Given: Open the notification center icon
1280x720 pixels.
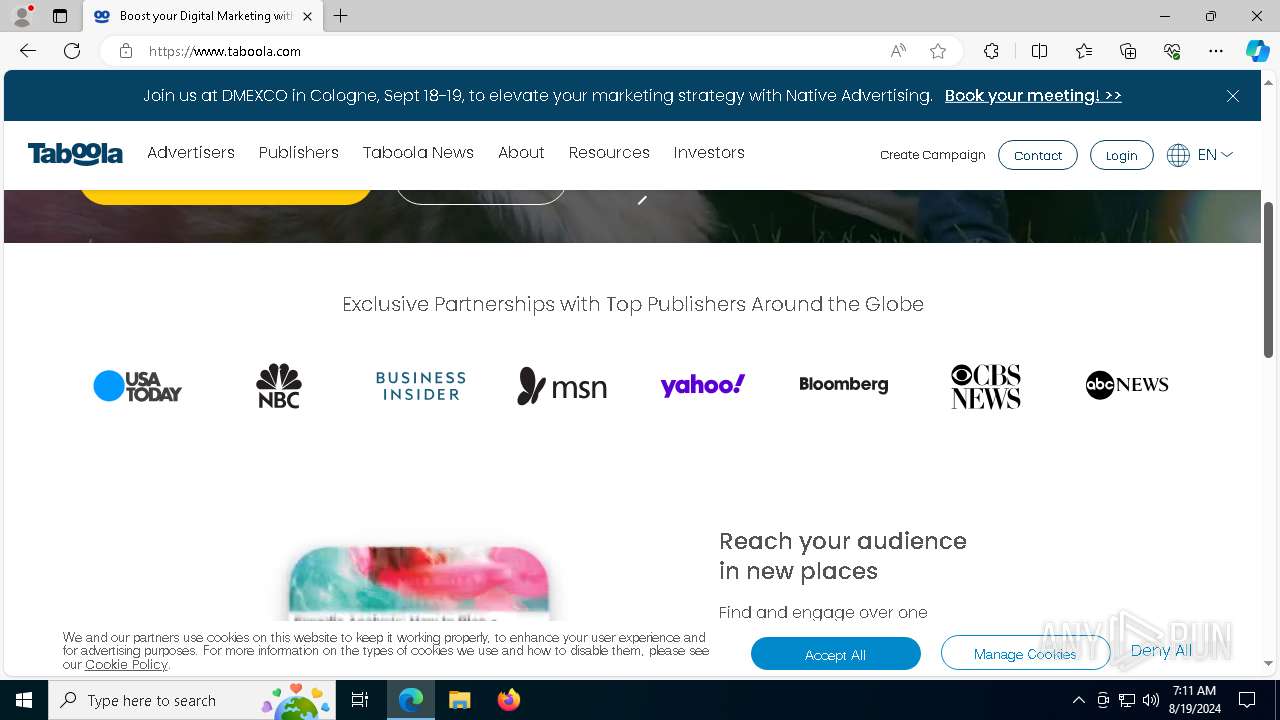Looking at the screenshot, I should point(1247,700).
